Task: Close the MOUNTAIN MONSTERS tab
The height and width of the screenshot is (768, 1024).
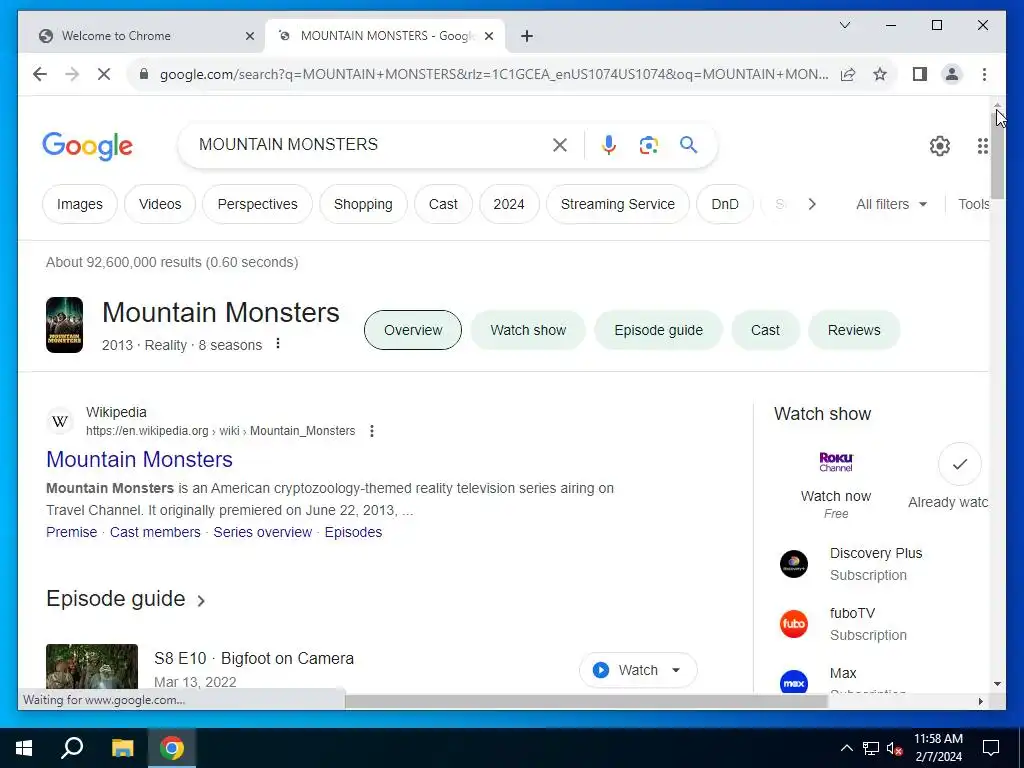Action: coord(488,36)
